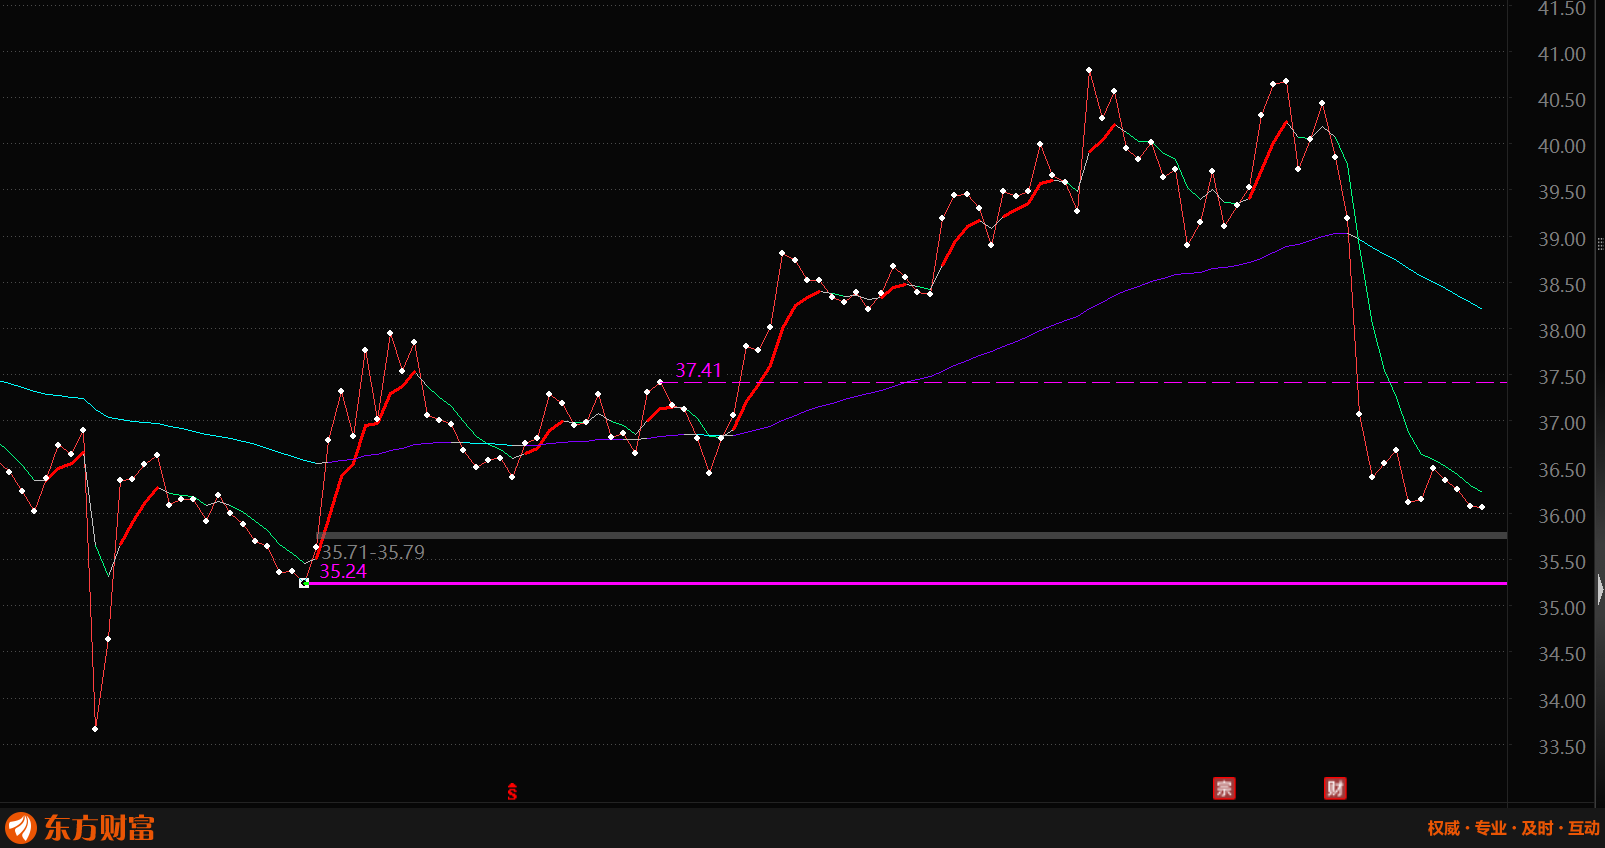Click the red S event marker

(512, 792)
